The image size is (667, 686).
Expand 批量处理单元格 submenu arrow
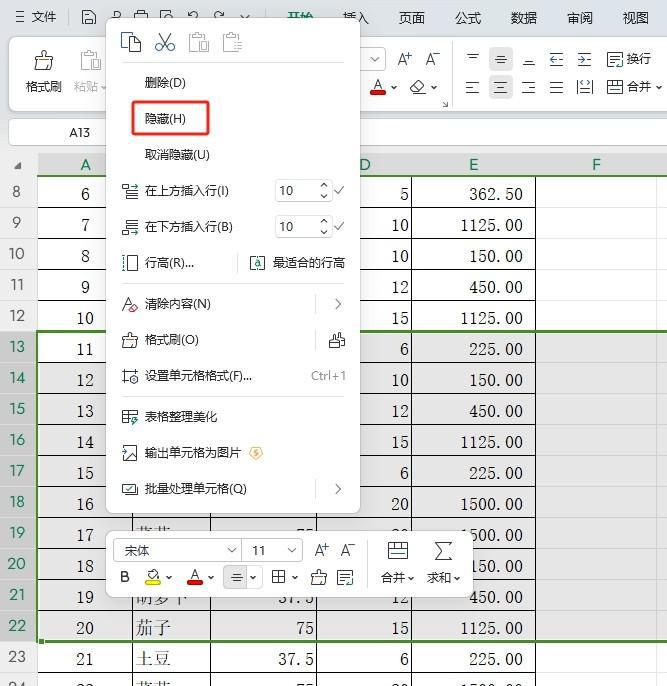click(338, 489)
